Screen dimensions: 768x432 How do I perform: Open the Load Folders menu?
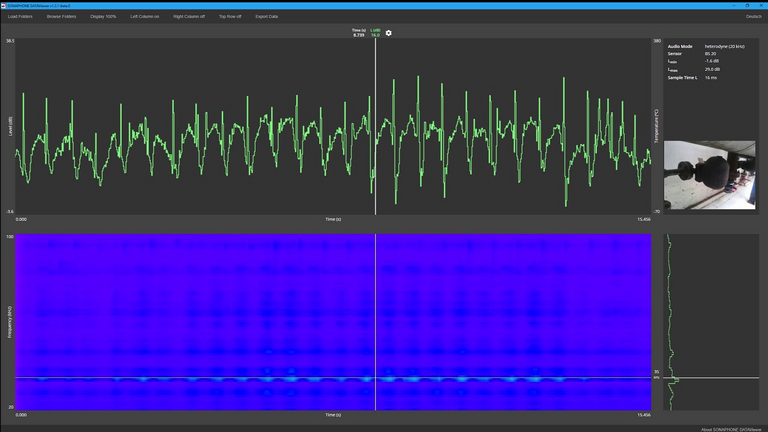click(20, 17)
